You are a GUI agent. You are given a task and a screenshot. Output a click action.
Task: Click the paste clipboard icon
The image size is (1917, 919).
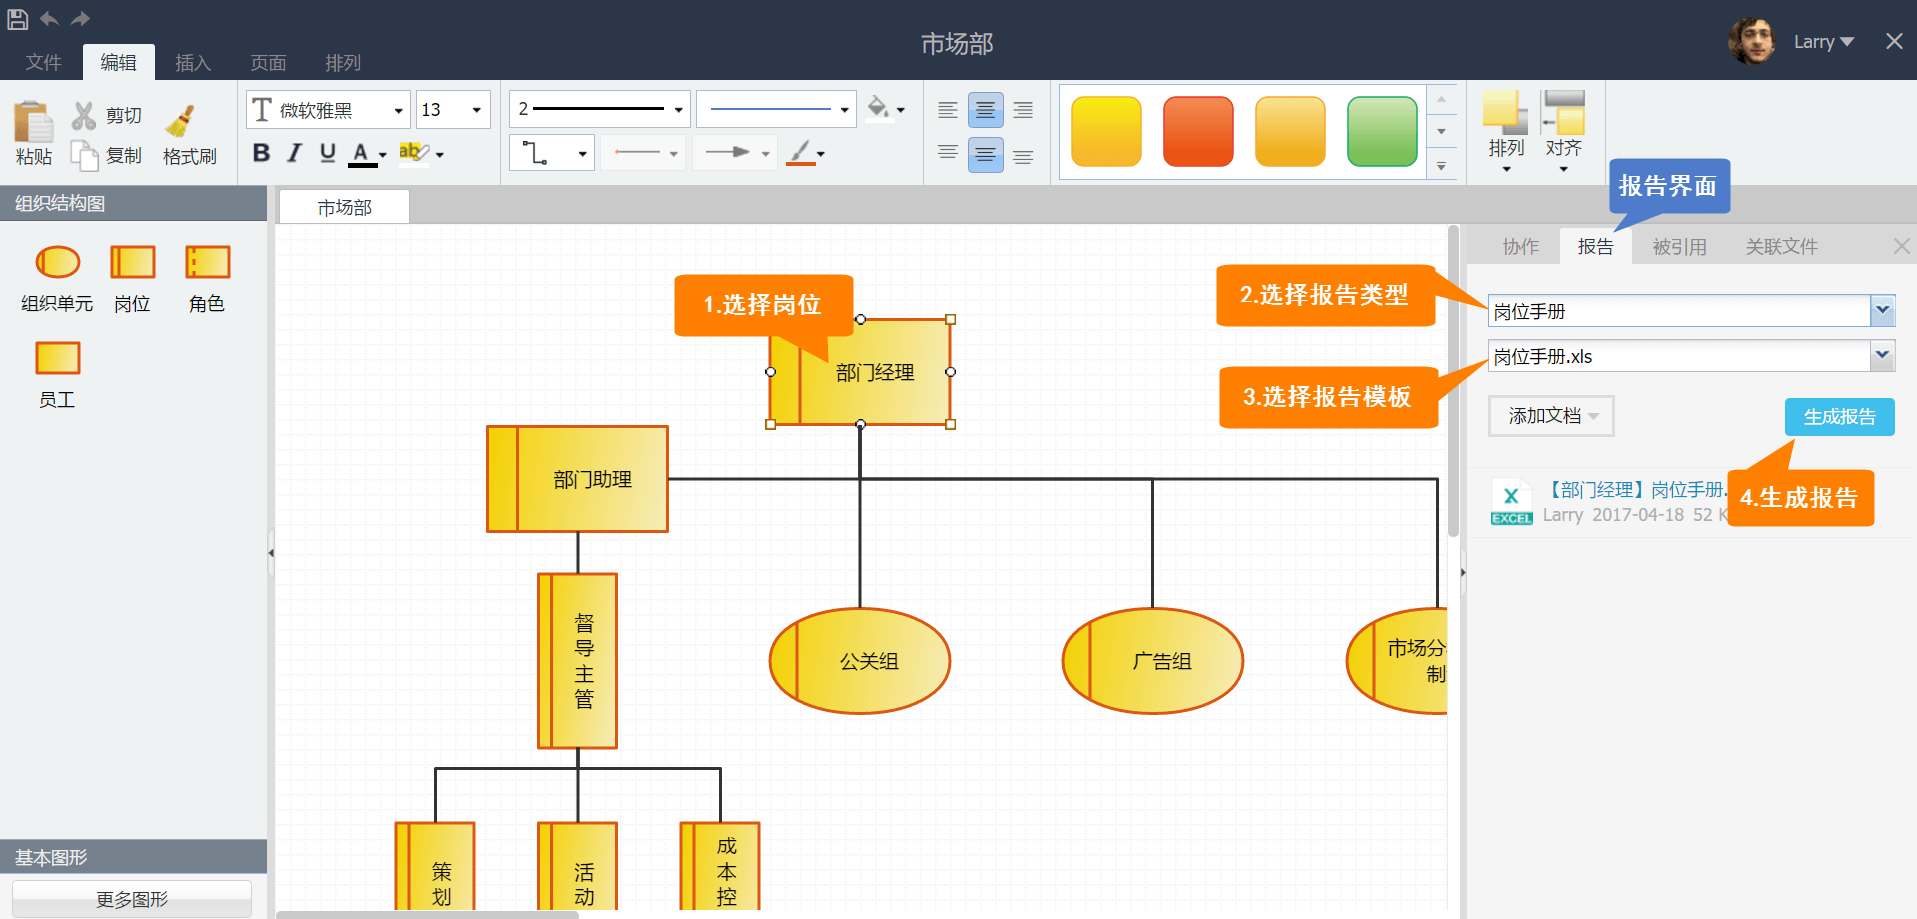[x=33, y=123]
